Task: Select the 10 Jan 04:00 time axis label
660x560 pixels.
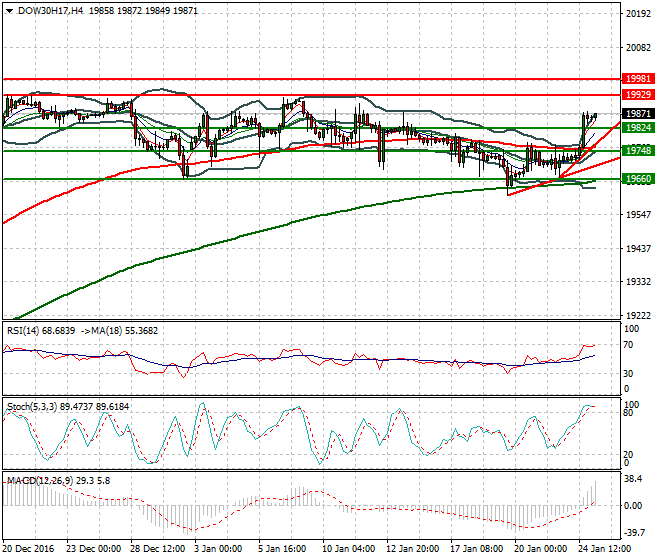Action: [349, 549]
